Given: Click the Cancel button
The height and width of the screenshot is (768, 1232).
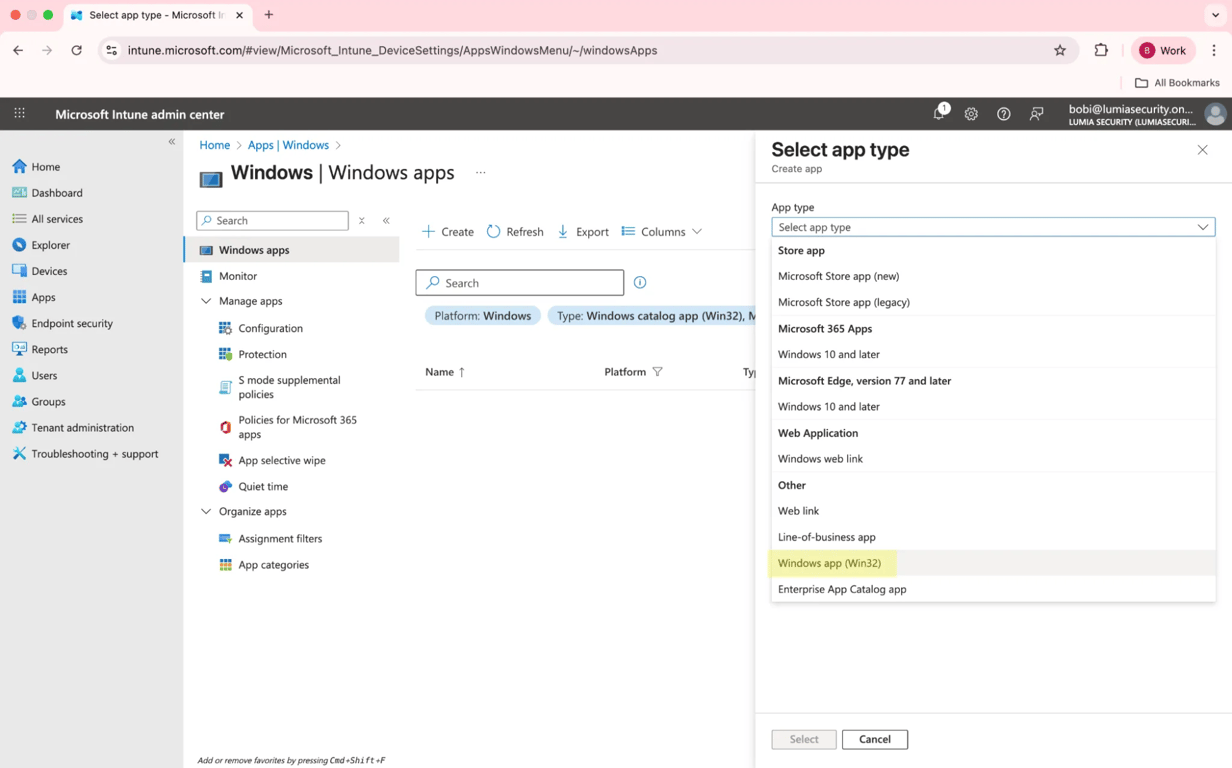Looking at the screenshot, I should pos(875,739).
